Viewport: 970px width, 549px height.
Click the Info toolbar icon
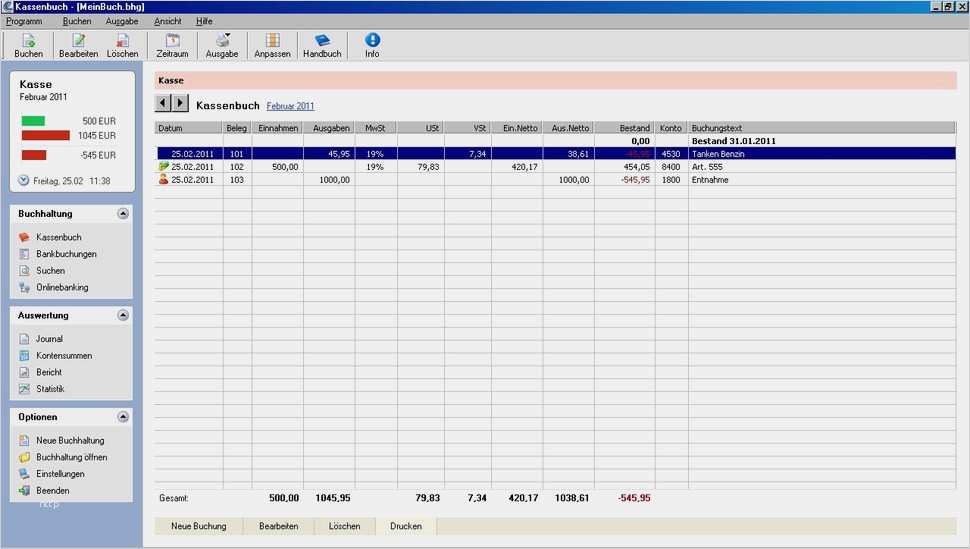(x=372, y=41)
